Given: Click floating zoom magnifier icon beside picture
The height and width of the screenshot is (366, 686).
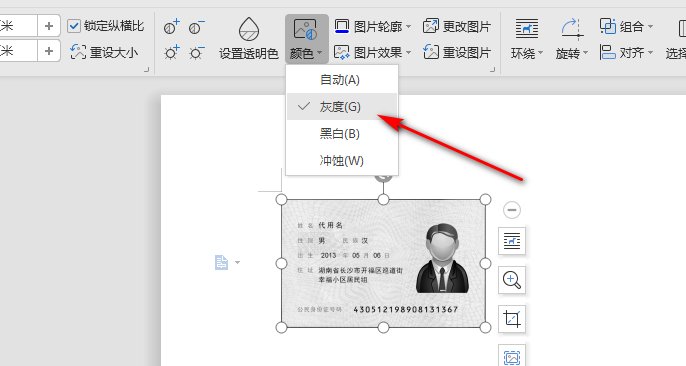Looking at the screenshot, I should point(512,280).
